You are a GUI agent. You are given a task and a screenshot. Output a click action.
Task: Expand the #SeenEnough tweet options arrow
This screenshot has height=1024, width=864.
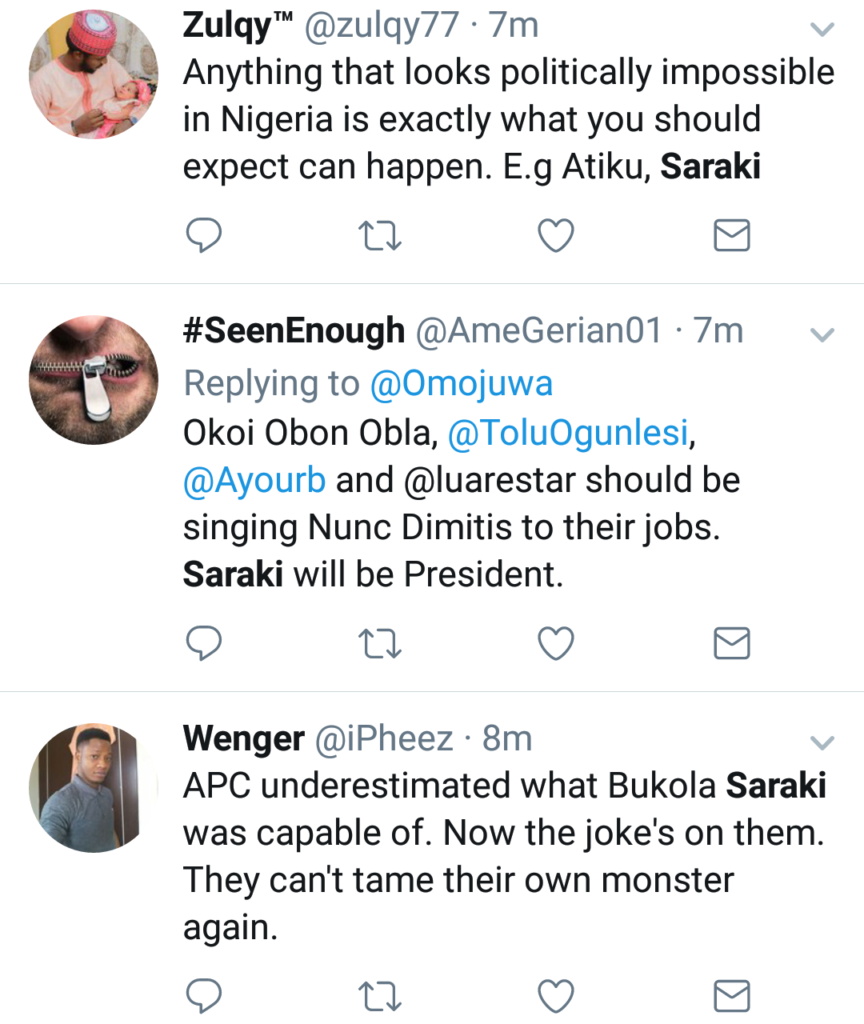[821, 334]
